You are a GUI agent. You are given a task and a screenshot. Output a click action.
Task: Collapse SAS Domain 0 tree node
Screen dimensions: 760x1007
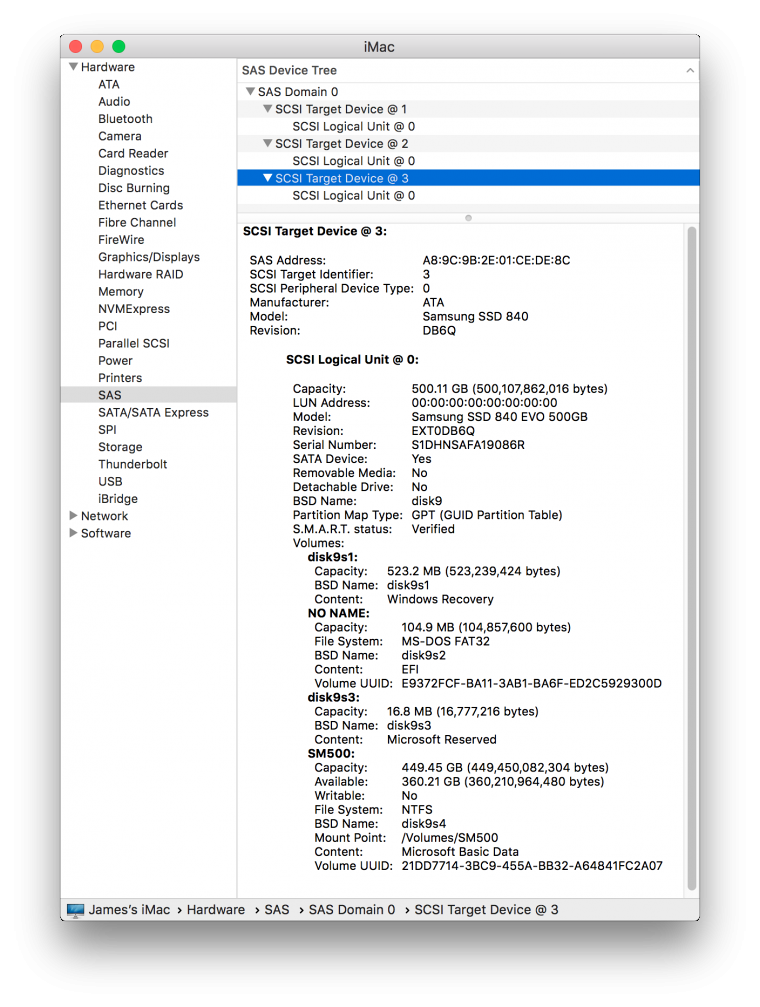pyautogui.click(x=251, y=92)
